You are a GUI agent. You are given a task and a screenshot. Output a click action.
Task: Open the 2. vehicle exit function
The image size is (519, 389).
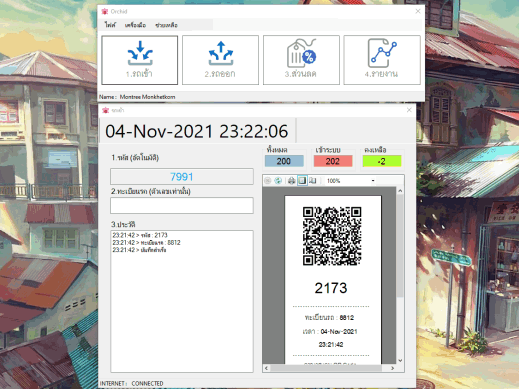(220, 60)
